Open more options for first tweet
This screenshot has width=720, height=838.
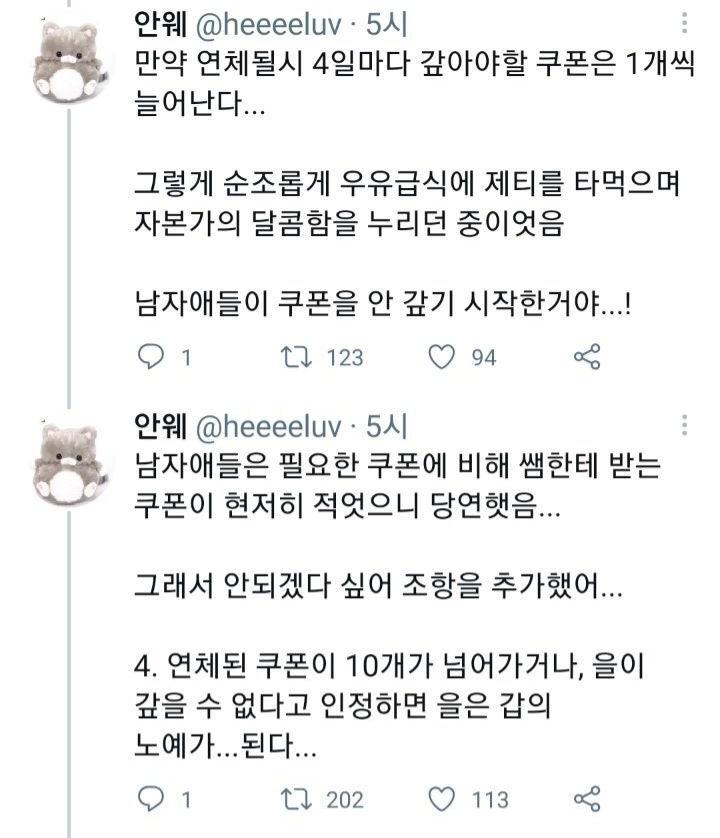pos(684,22)
